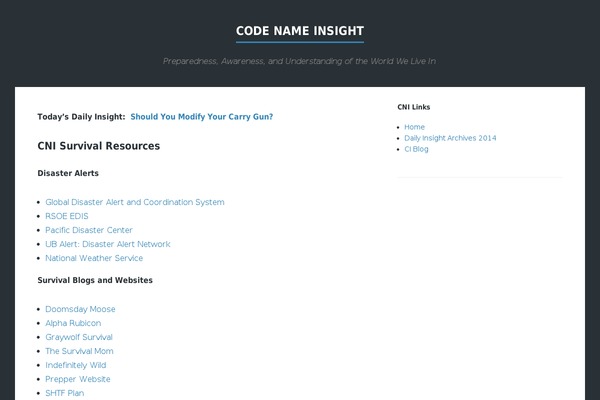Open The Survival Mom link

click(79, 351)
